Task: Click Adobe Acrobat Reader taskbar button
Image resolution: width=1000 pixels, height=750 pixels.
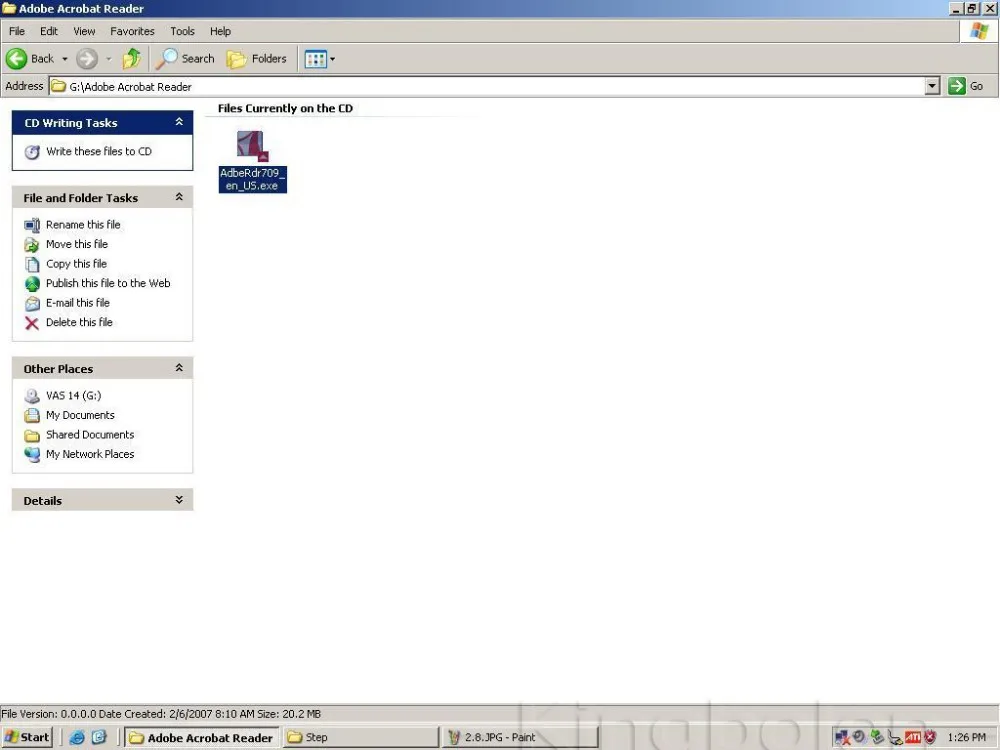Action: [x=202, y=738]
